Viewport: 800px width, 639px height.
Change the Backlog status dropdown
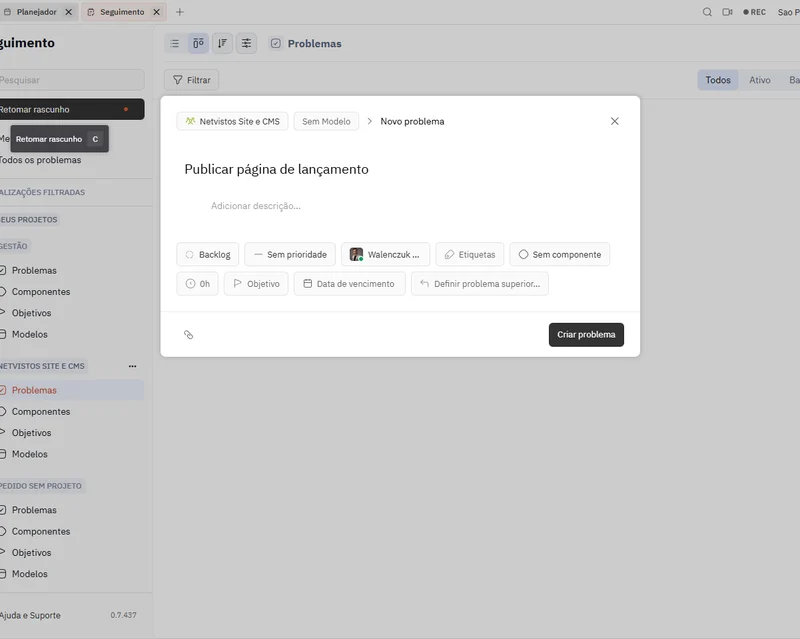click(x=208, y=254)
